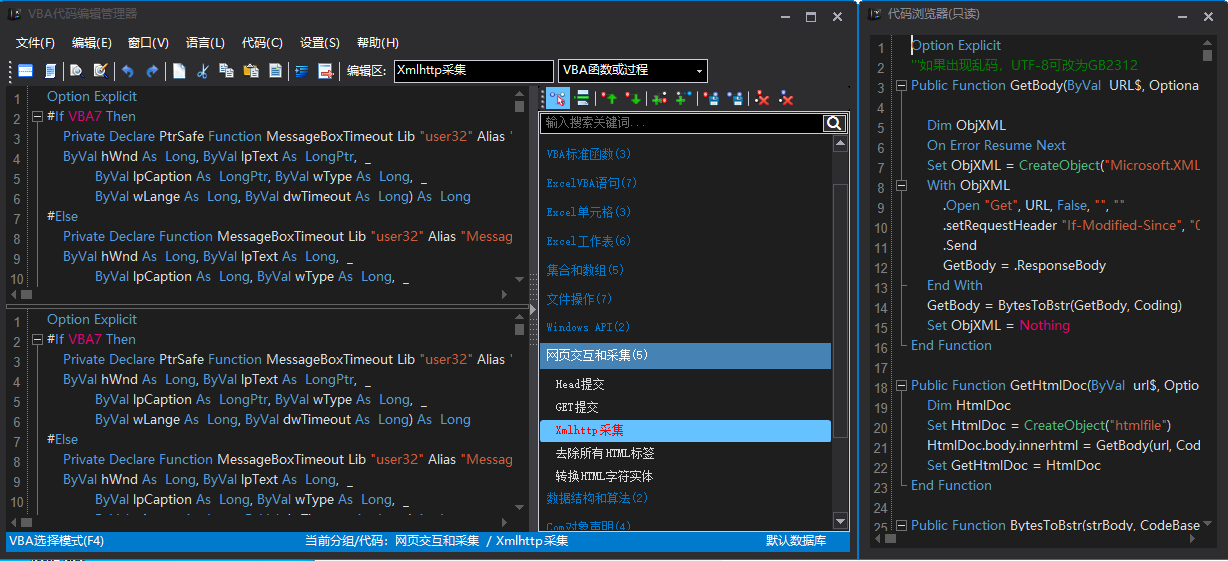
Task: Expand the 文件操作(7) group
Action: pyautogui.click(x=579, y=299)
